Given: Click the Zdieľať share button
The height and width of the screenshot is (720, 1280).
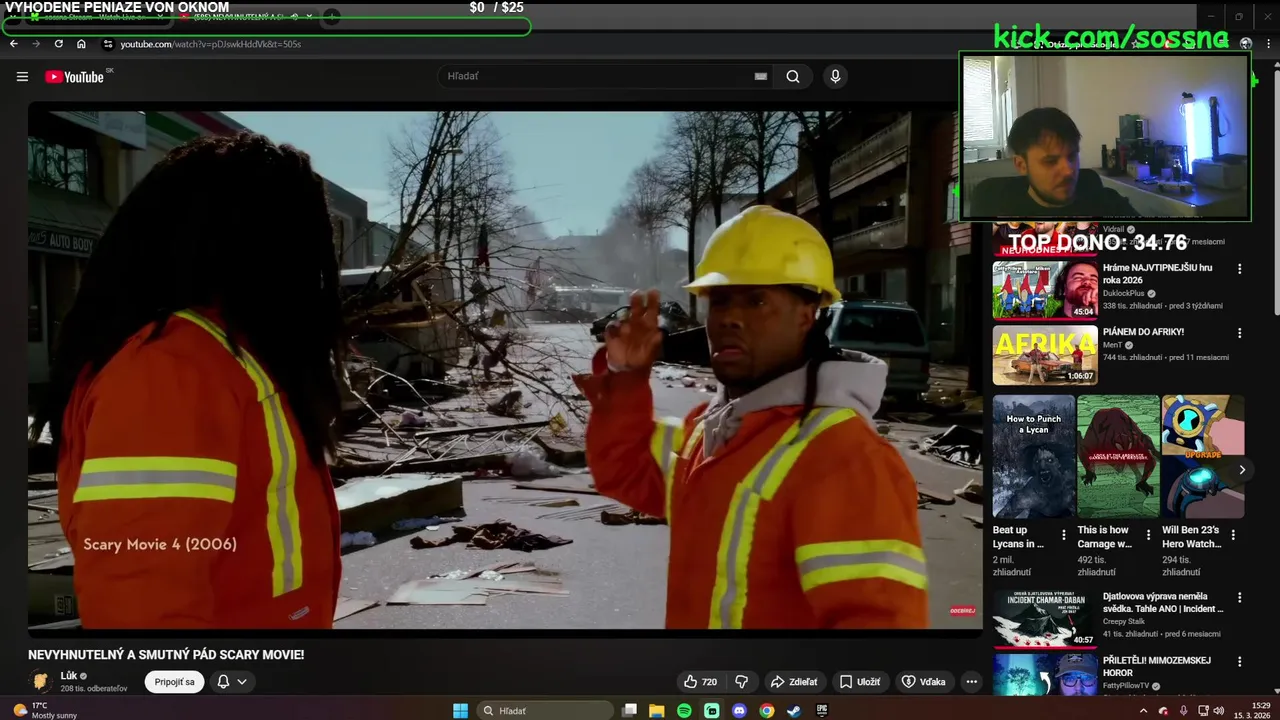Looking at the screenshot, I should [x=794, y=682].
